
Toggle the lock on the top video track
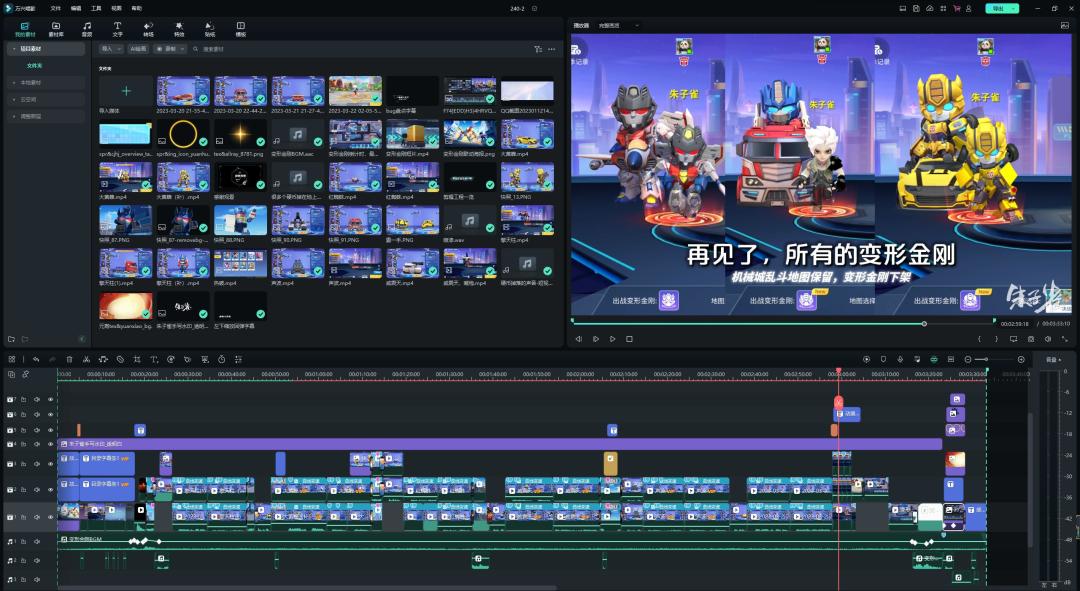tap(23, 399)
